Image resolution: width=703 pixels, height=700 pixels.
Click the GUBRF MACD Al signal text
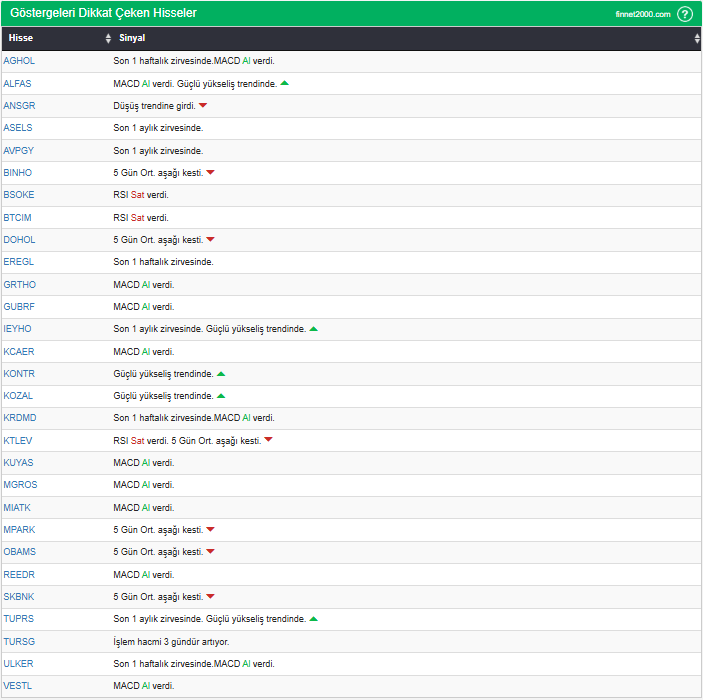click(x=144, y=307)
